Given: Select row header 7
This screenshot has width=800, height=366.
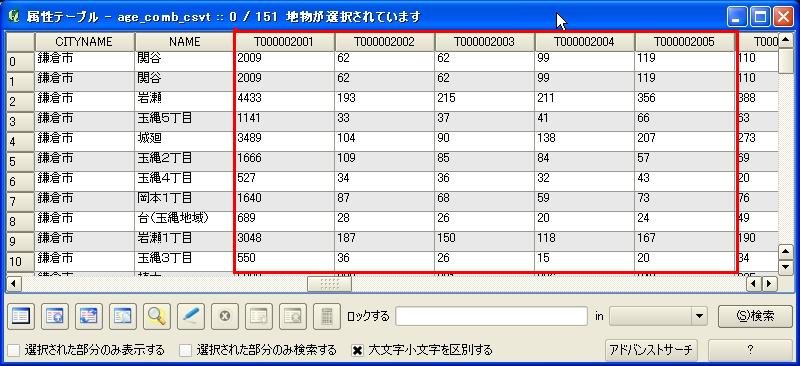Looking at the screenshot, I should point(20,201).
